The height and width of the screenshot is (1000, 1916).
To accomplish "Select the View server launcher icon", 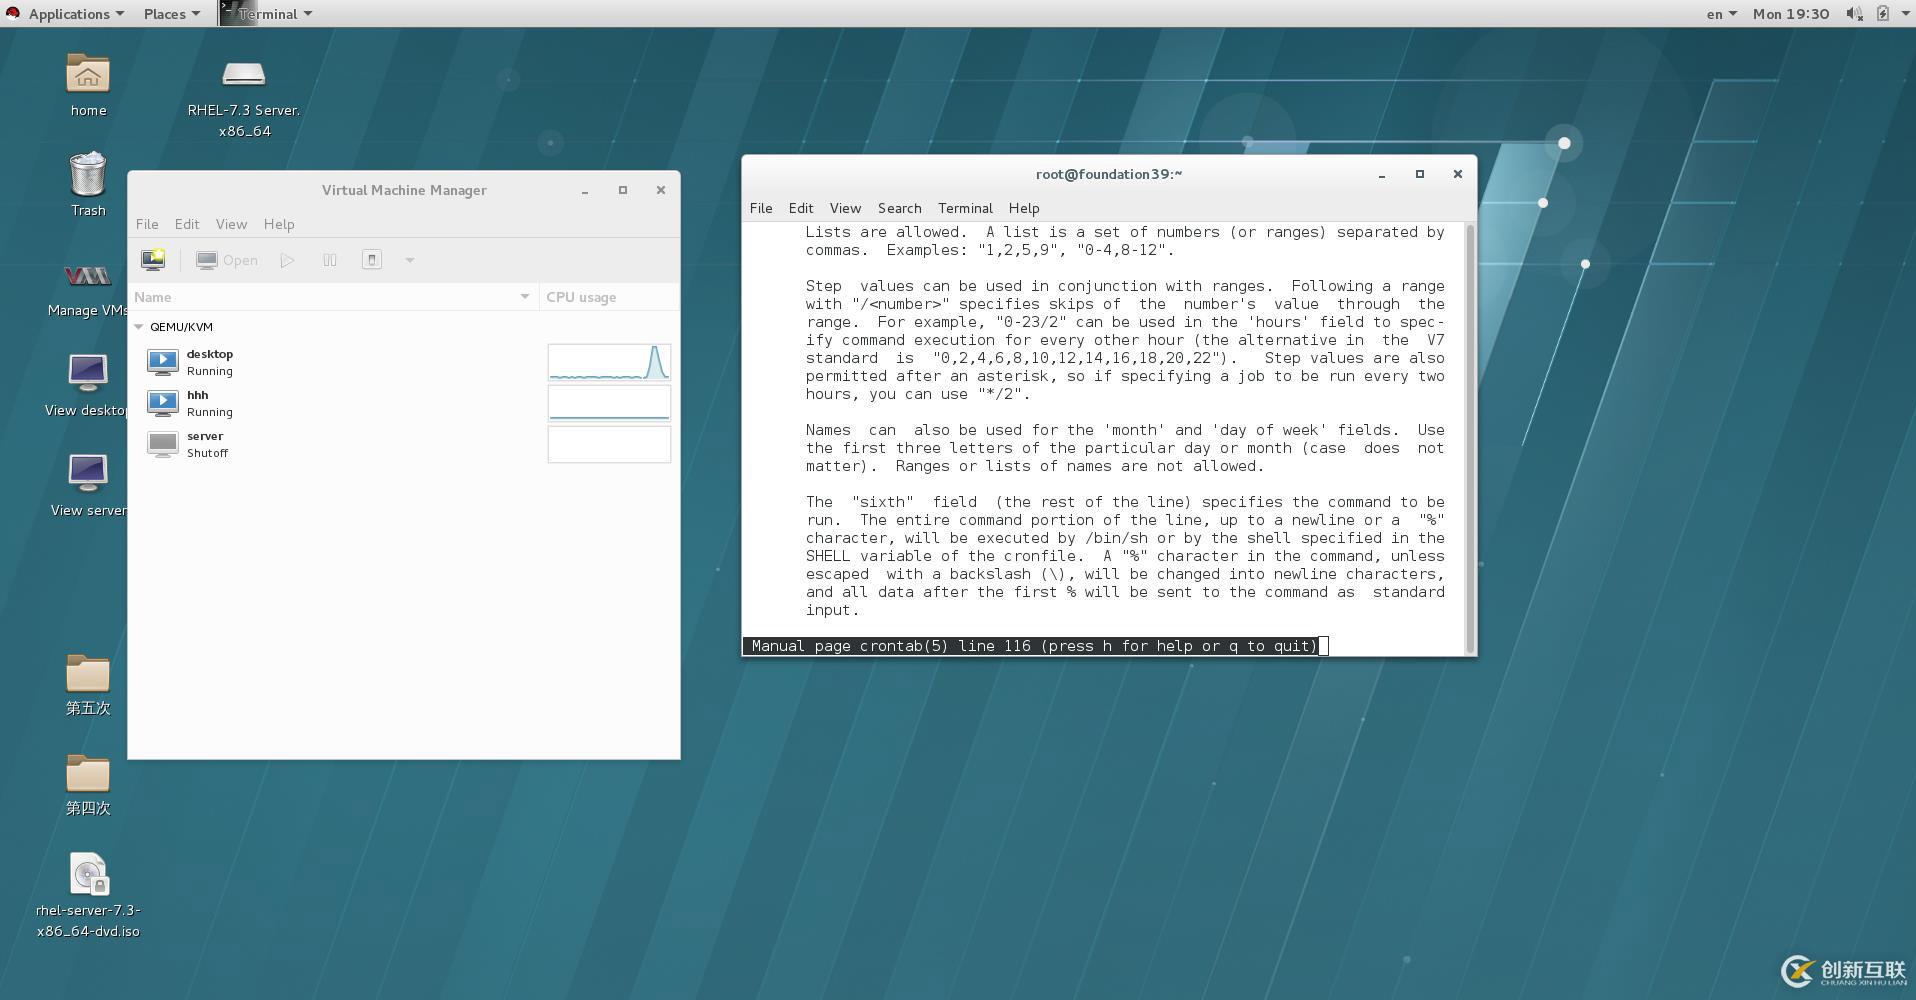I will click(x=88, y=474).
